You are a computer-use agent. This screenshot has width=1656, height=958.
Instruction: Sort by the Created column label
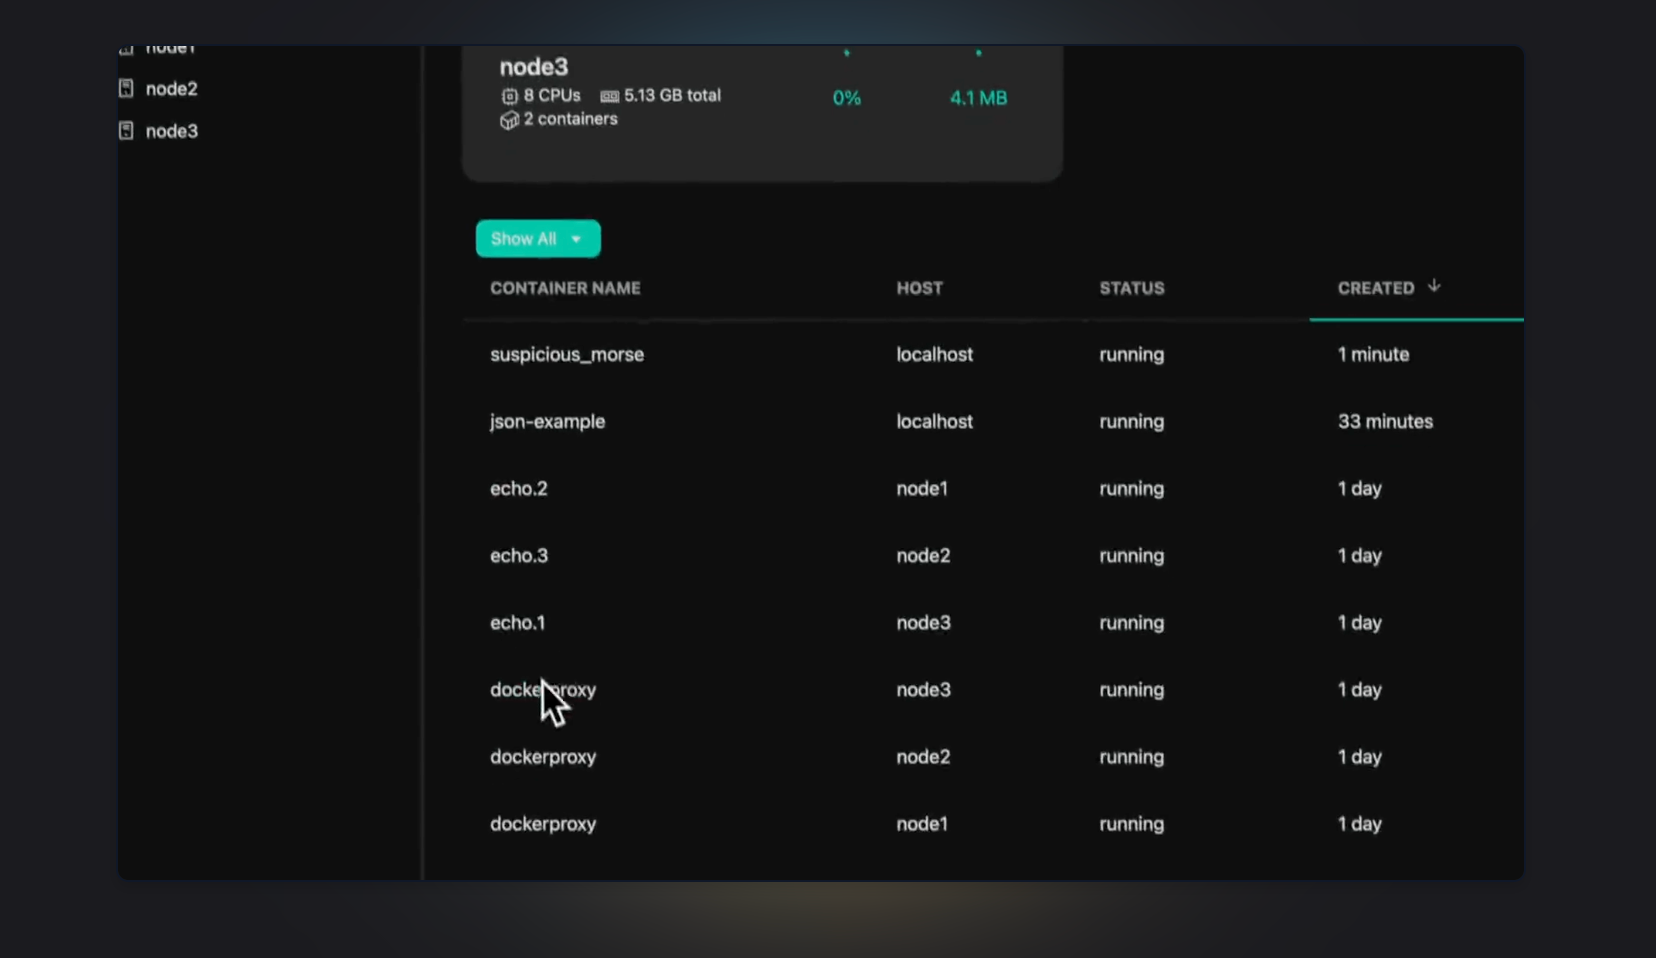1375,288
